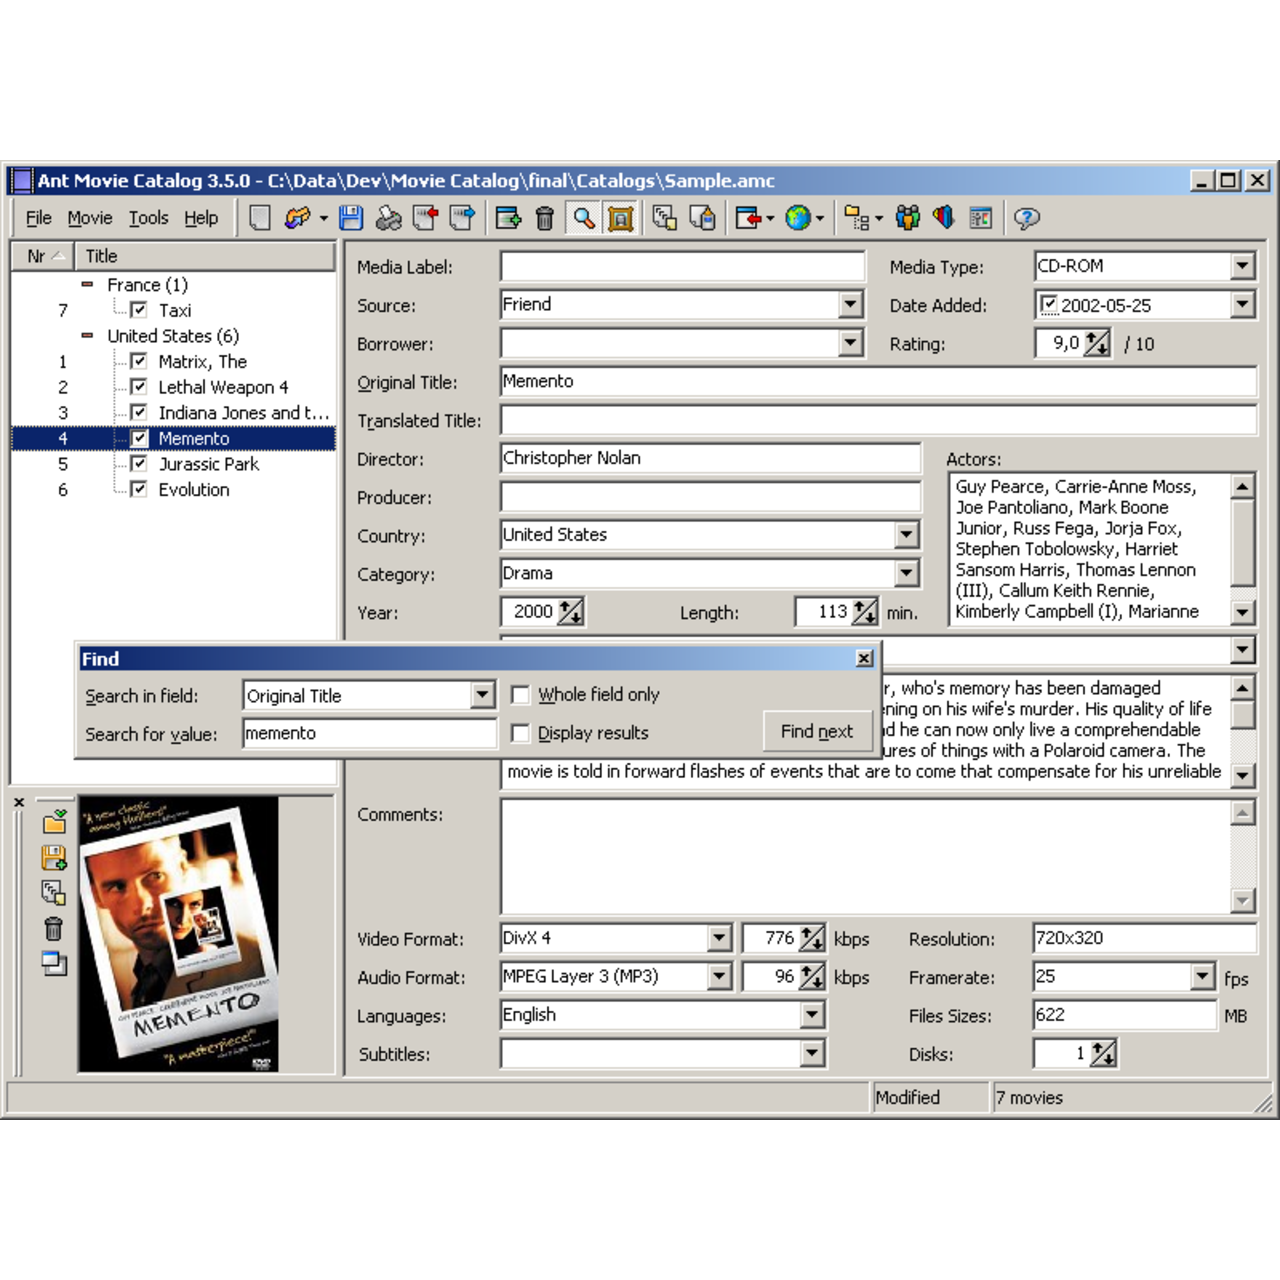Open the Movie menu
The image size is (1280, 1280).
point(89,217)
